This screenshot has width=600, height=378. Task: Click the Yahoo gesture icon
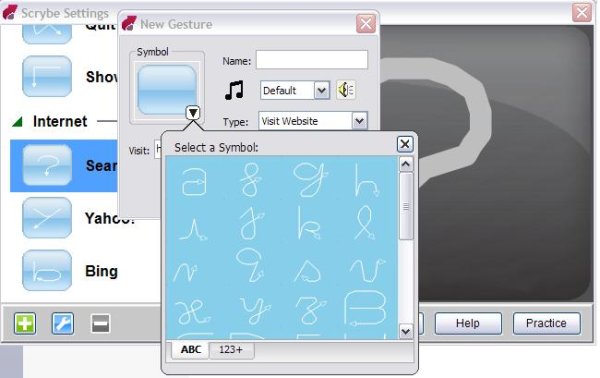point(47,218)
